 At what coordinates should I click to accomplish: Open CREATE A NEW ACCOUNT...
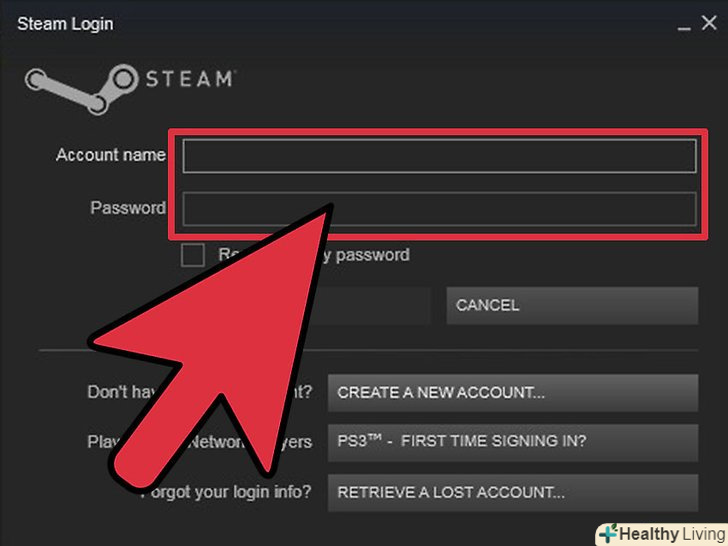click(513, 393)
